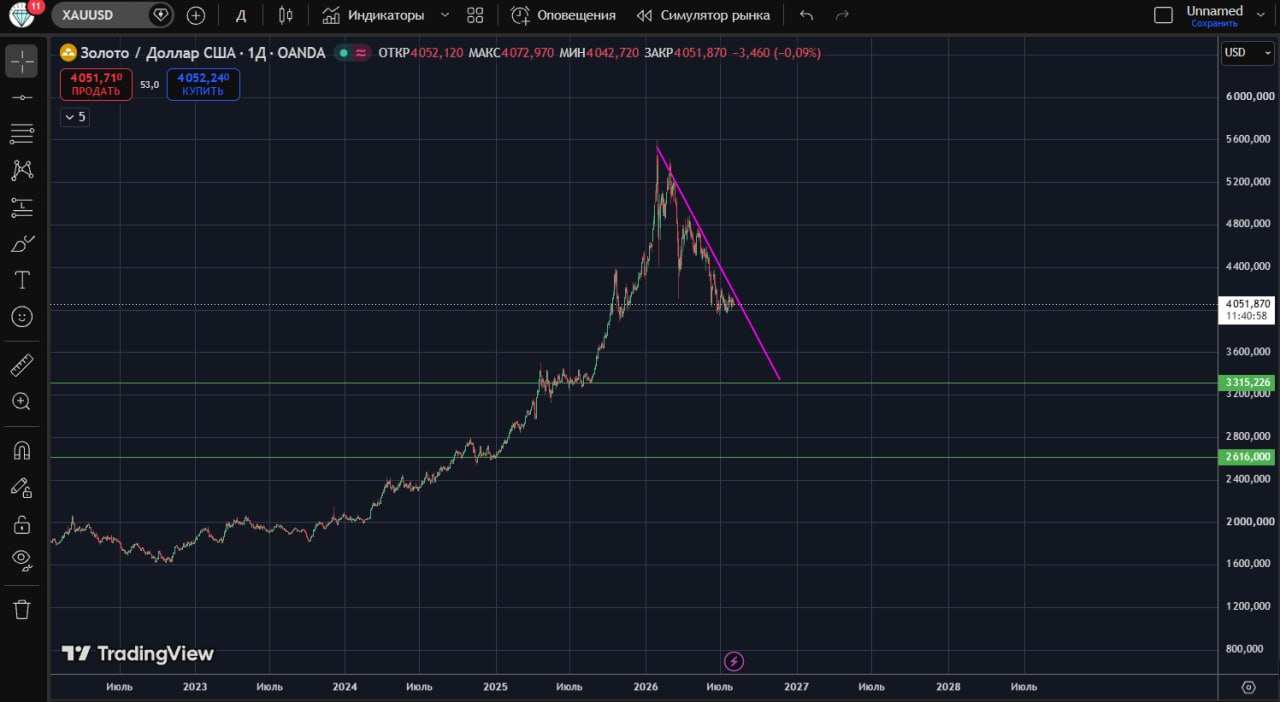1280x702 pixels.
Task: Lock all drawing tools
Action: pyautogui.click(x=22, y=524)
